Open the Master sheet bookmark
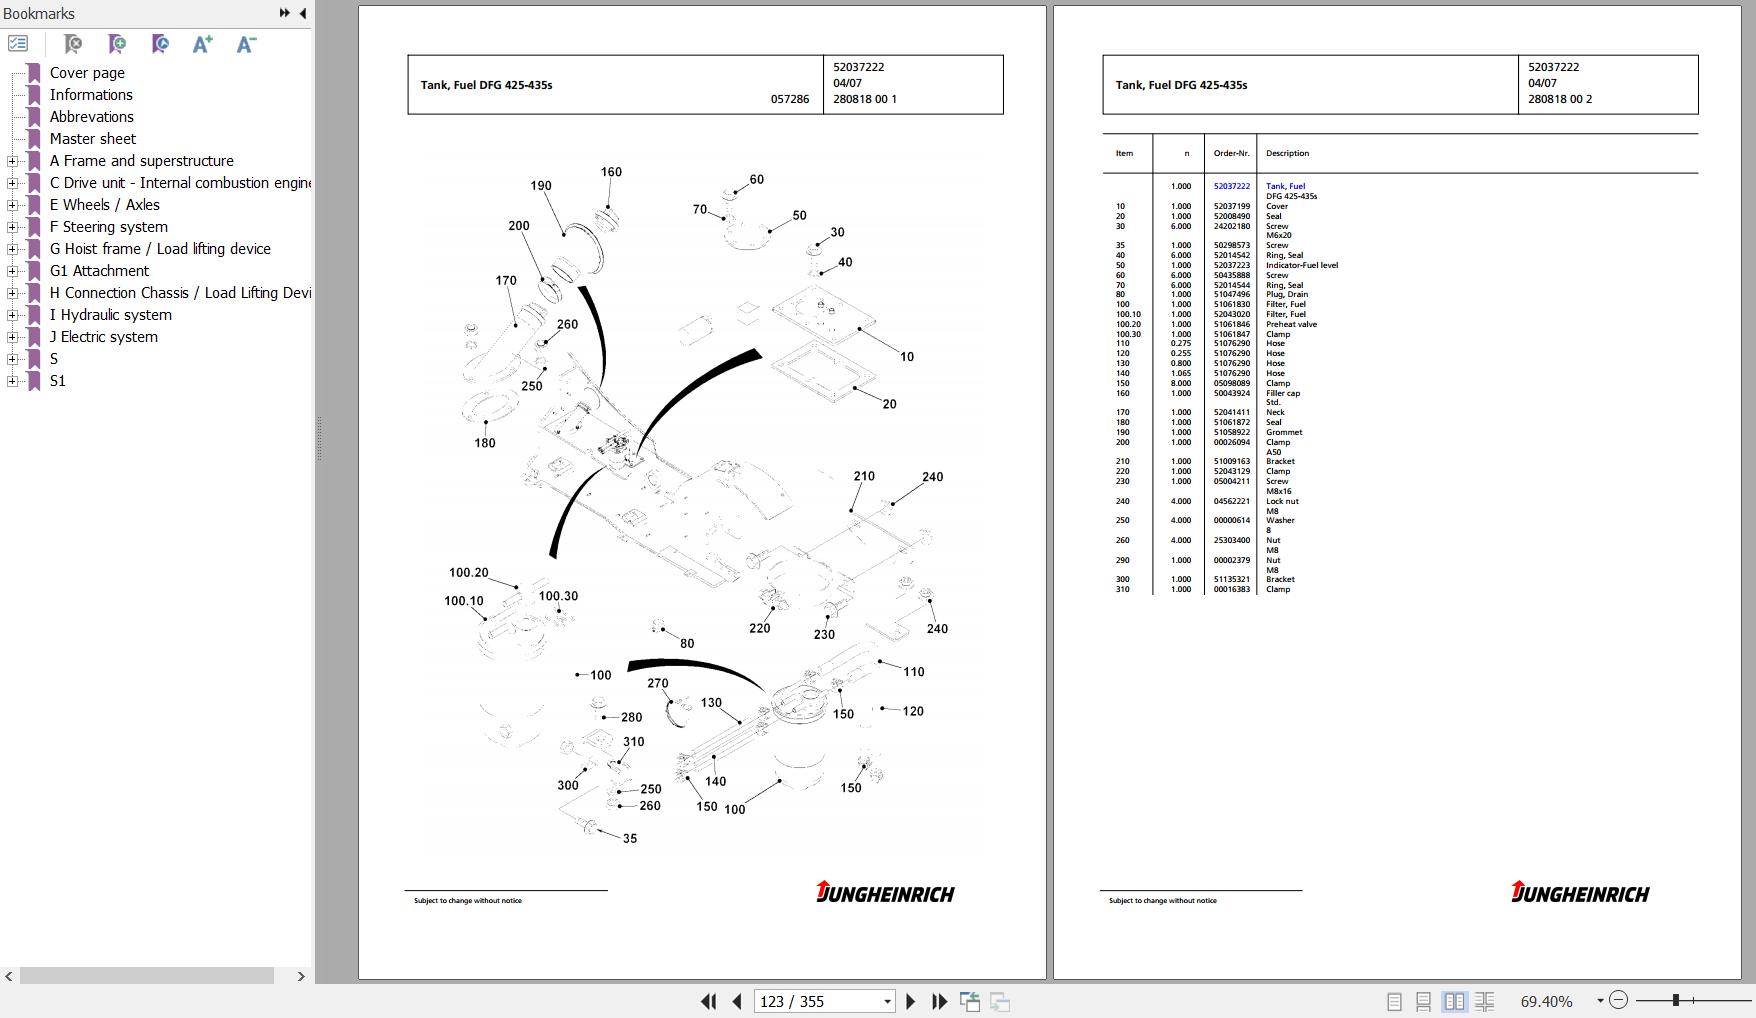Screen dimensions: 1756x1018 pos(93,139)
